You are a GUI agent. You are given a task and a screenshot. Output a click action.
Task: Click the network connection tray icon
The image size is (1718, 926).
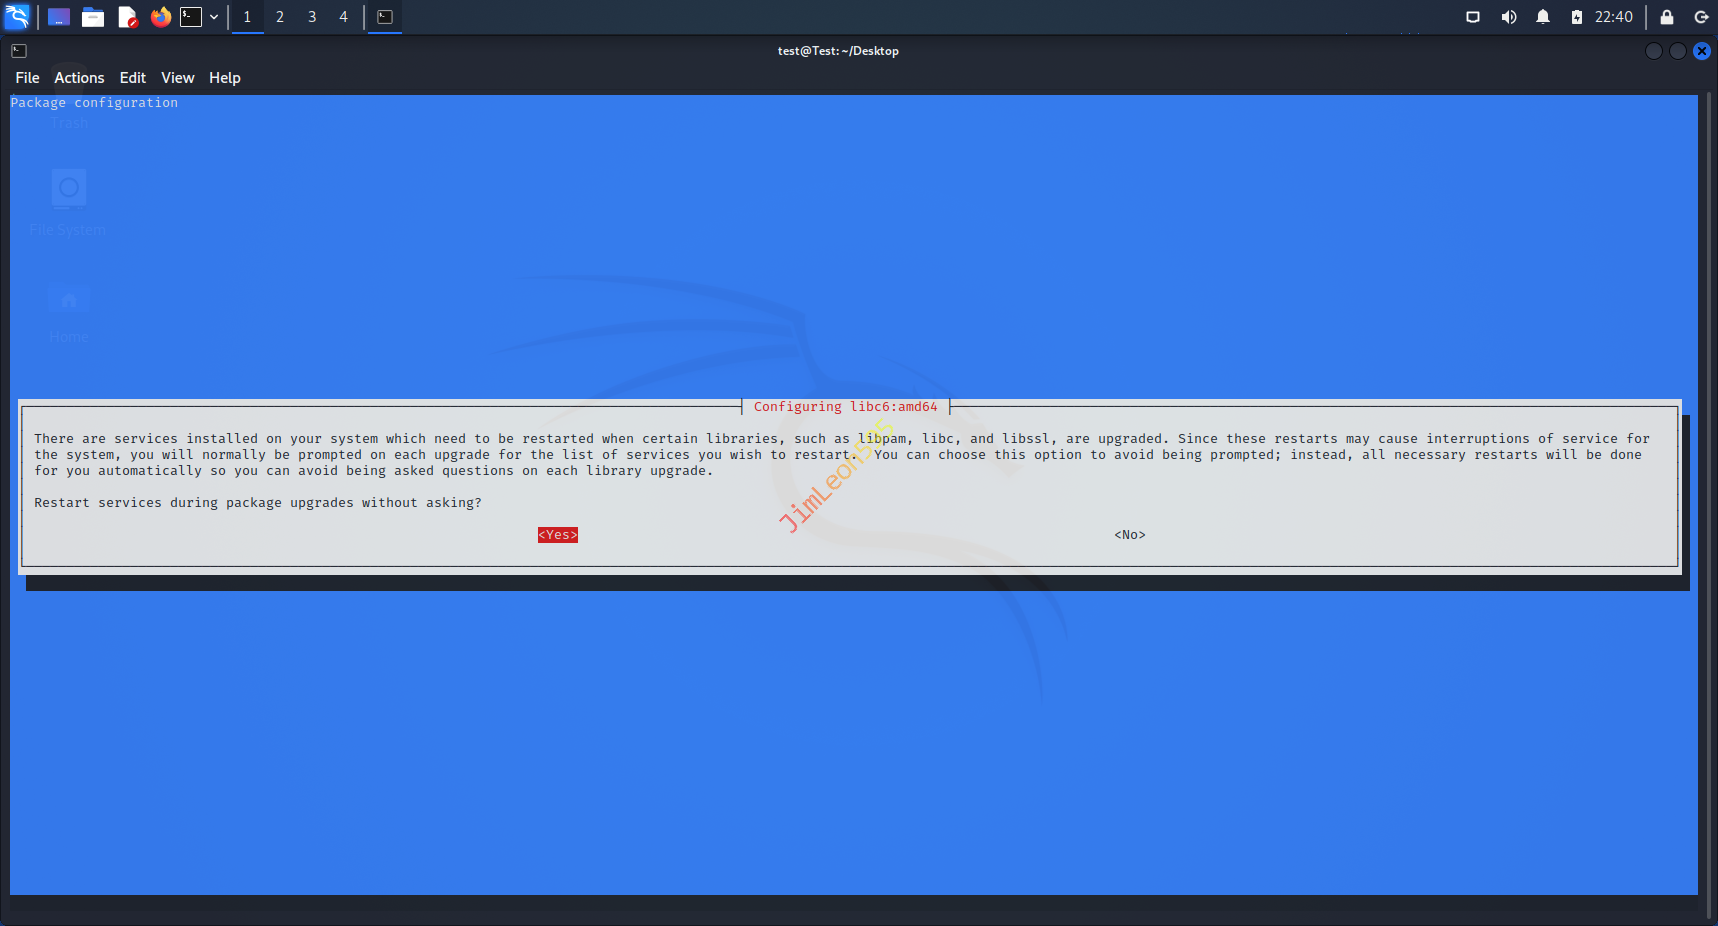point(1473,17)
